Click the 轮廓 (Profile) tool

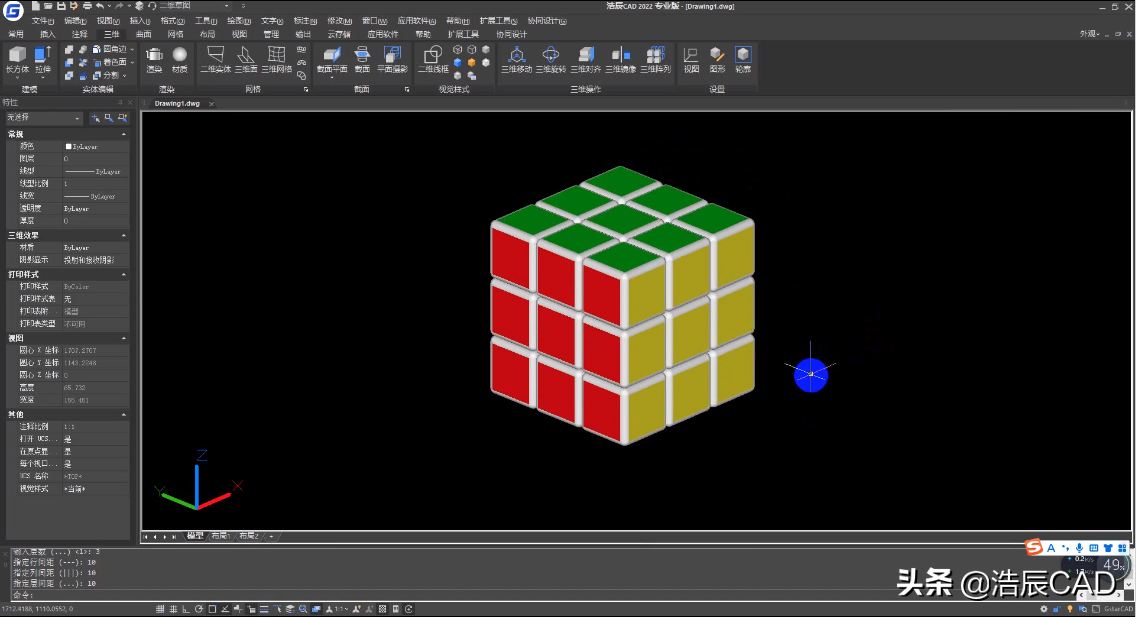[743, 59]
